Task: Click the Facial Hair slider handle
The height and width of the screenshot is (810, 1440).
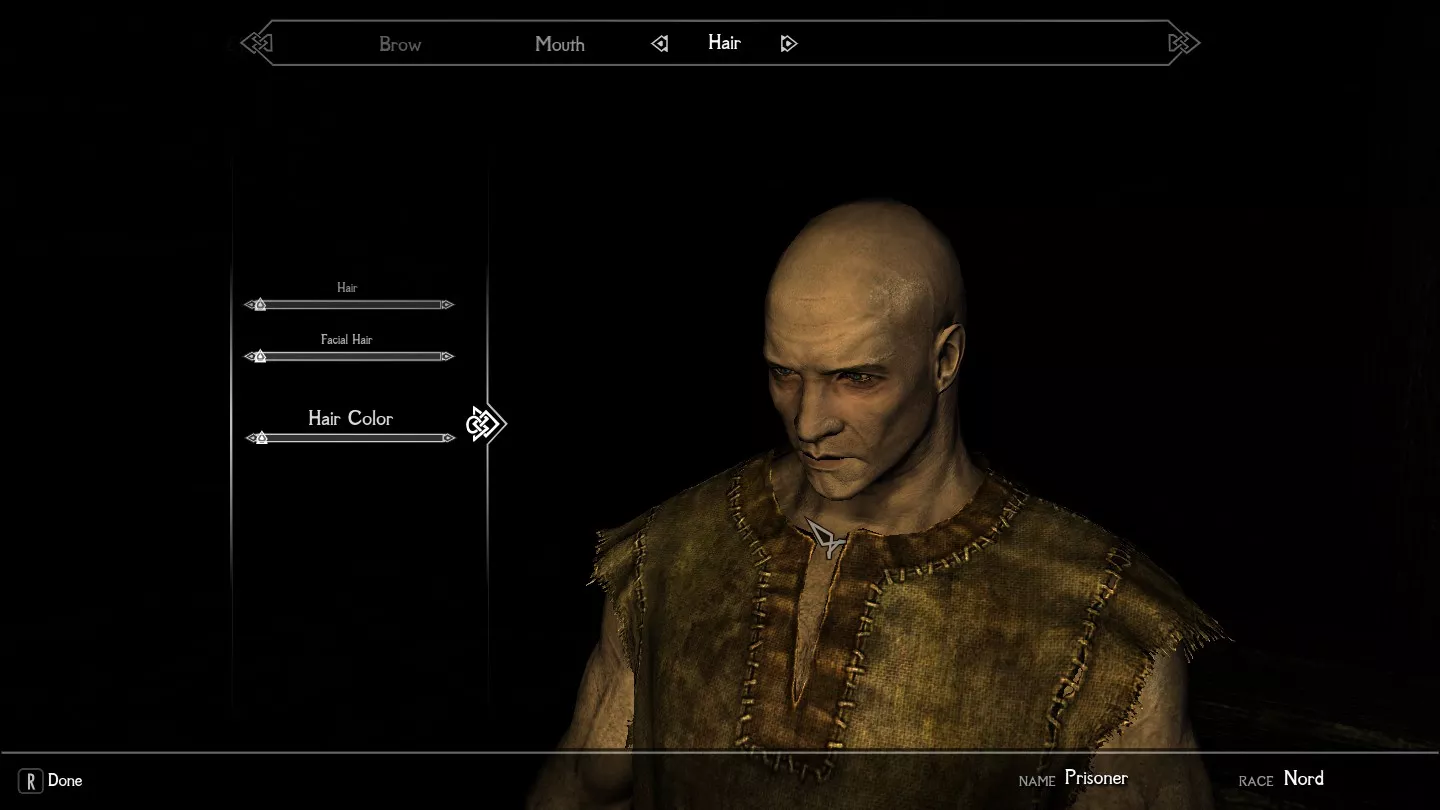Action: [260, 356]
